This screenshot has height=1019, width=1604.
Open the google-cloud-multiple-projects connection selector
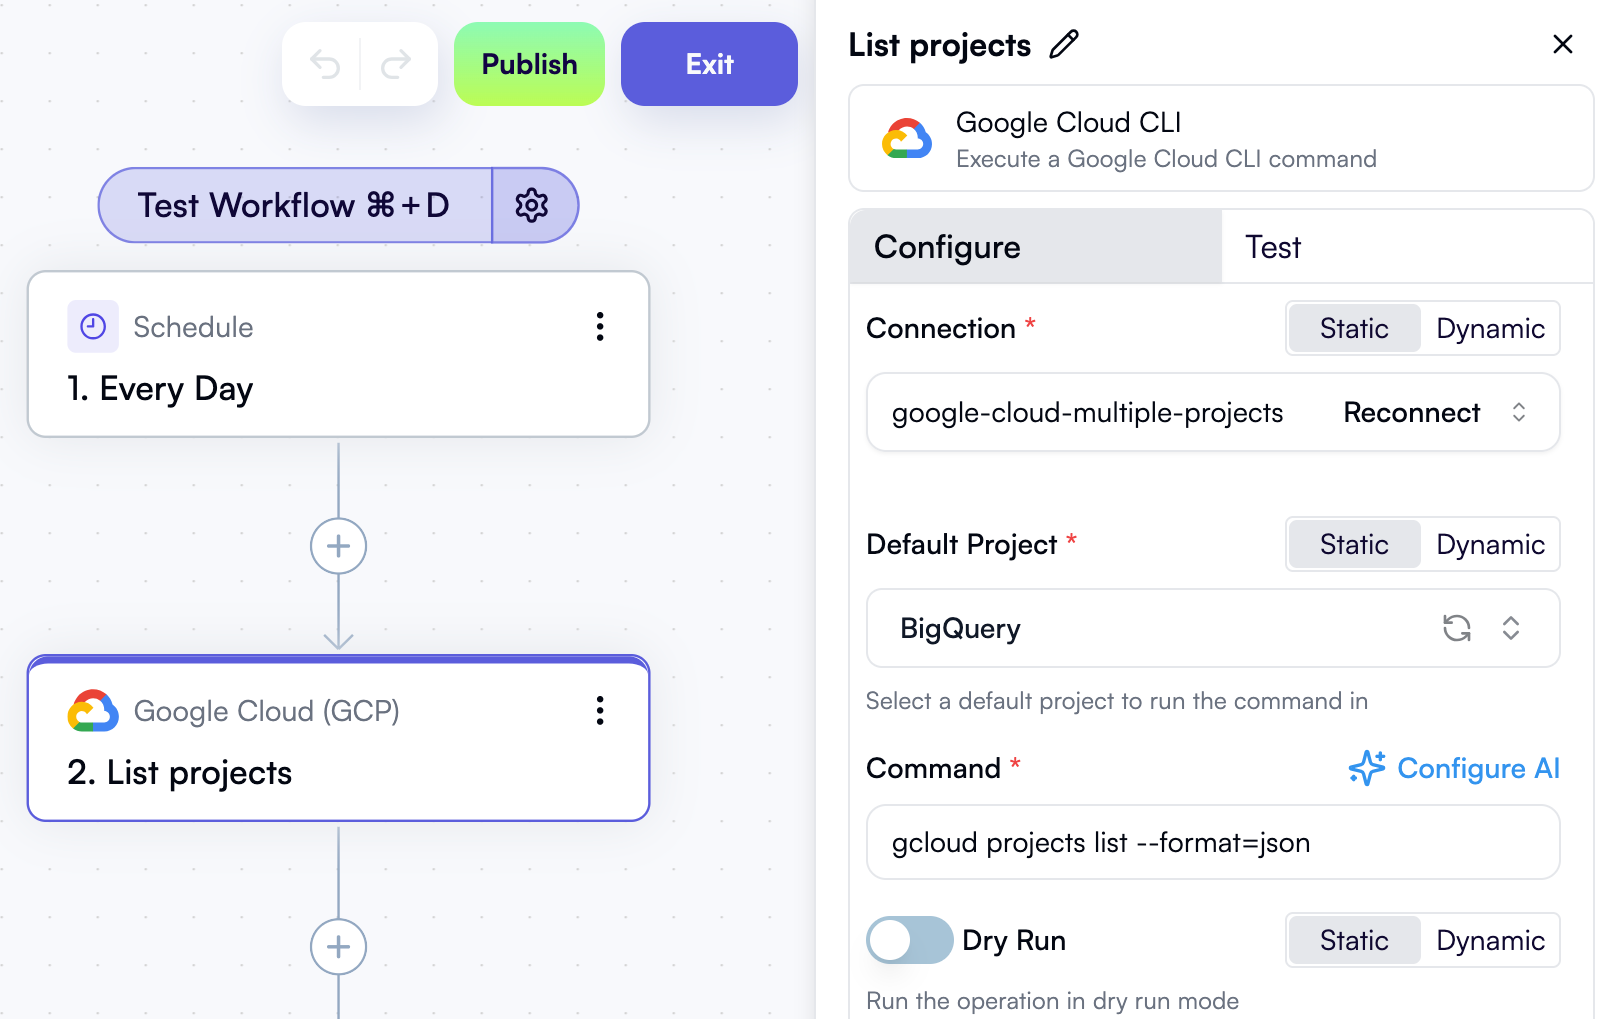[1519, 412]
